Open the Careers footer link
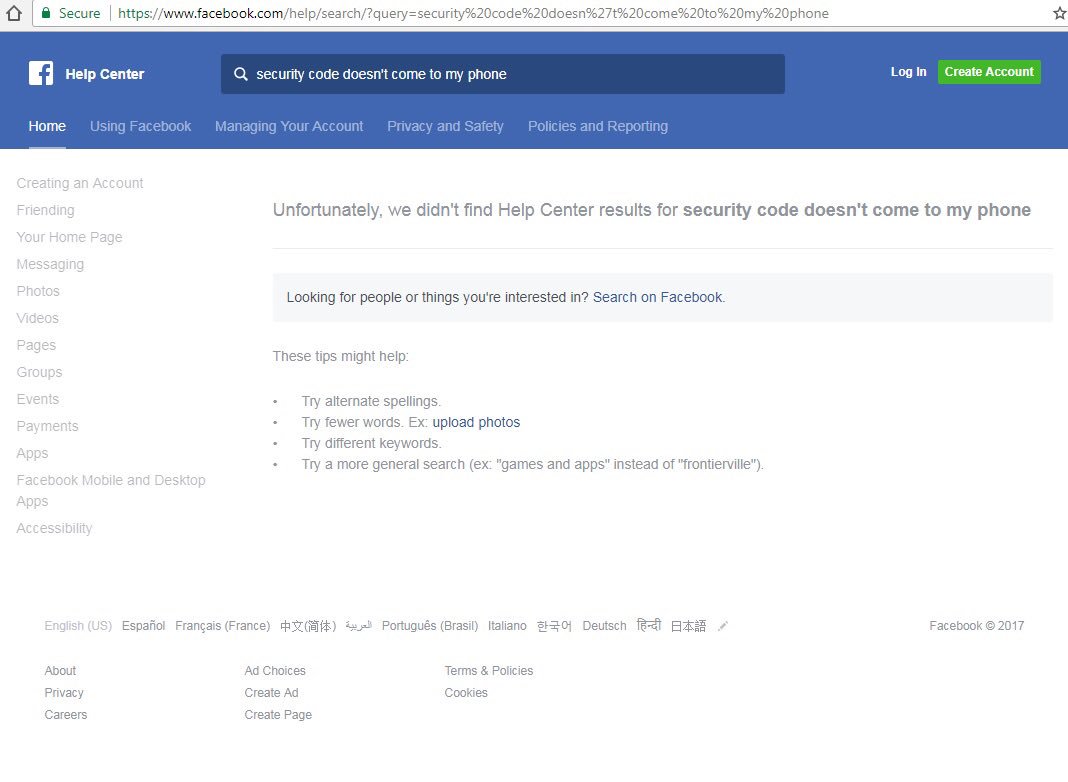1068x782 pixels. (x=66, y=715)
